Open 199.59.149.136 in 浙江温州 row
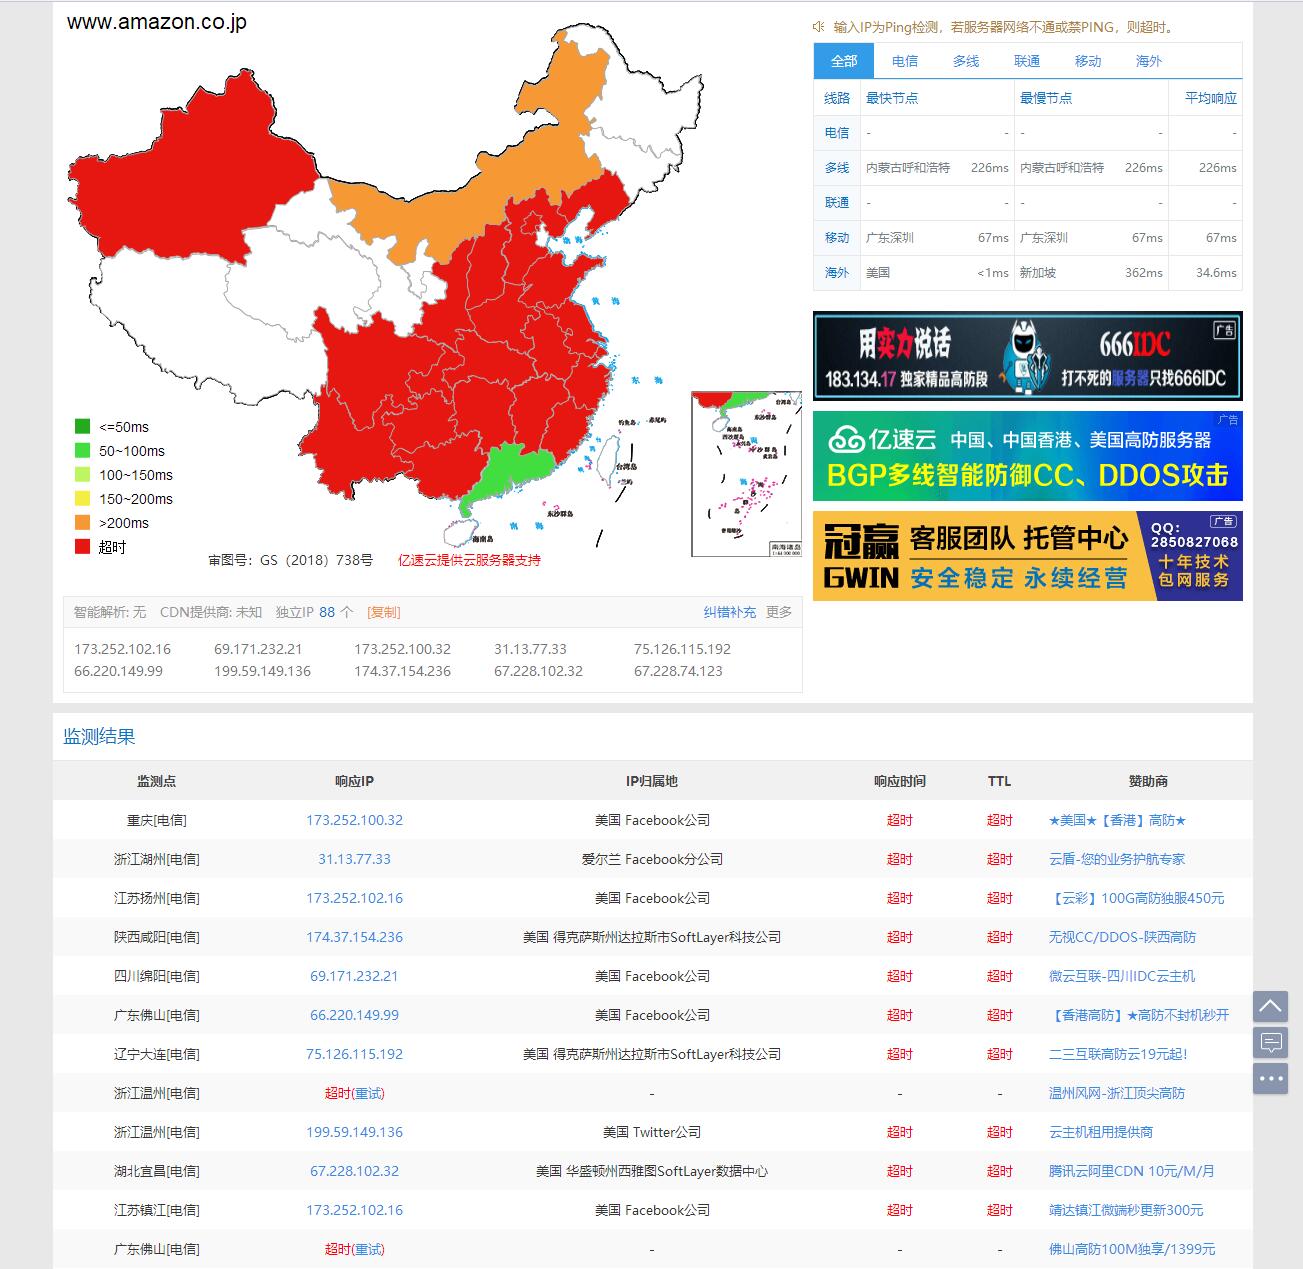The height and width of the screenshot is (1269, 1303). [x=354, y=1132]
